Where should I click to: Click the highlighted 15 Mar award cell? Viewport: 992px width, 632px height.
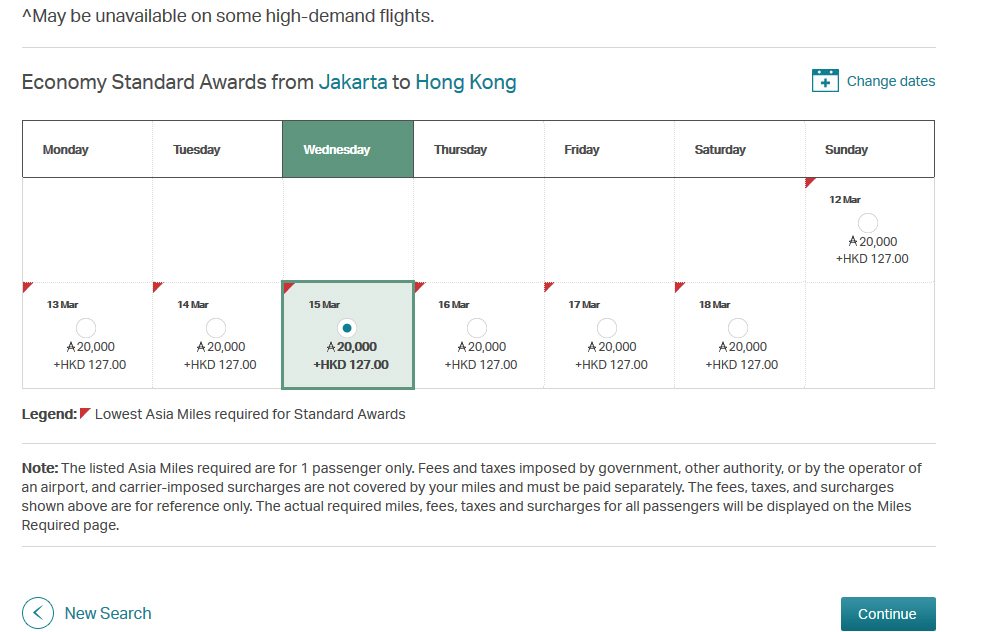click(347, 335)
